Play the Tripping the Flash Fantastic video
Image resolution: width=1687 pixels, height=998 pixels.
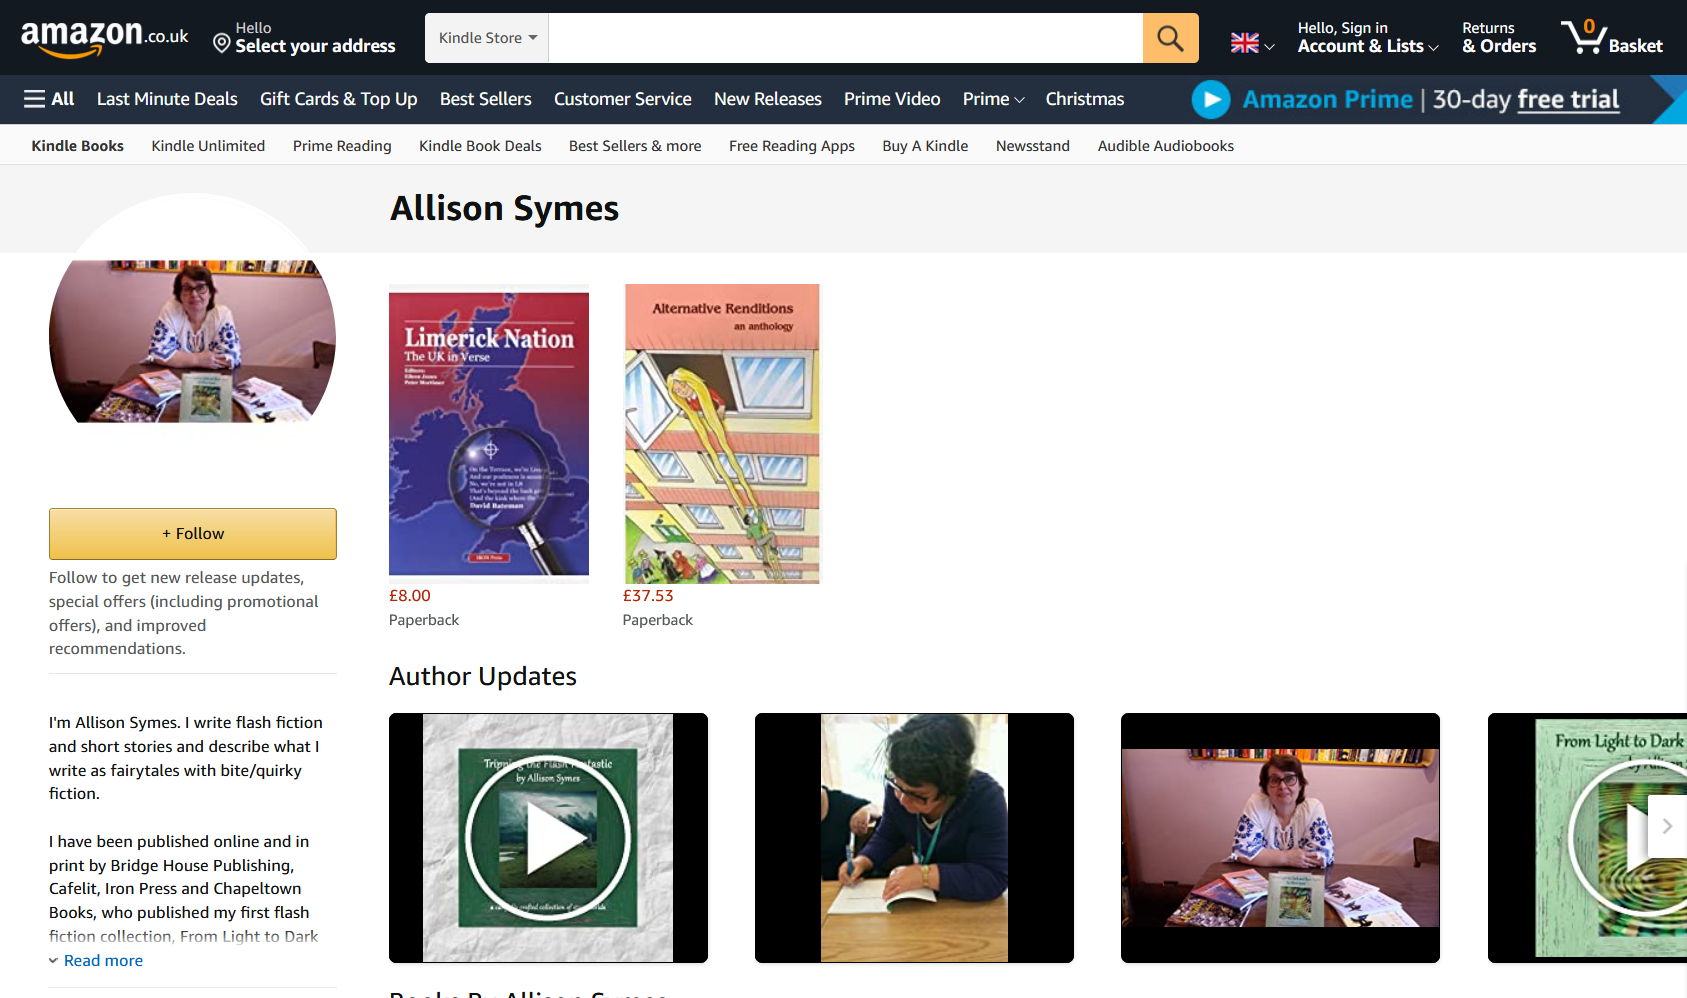pyautogui.click(x=548, y=838)
